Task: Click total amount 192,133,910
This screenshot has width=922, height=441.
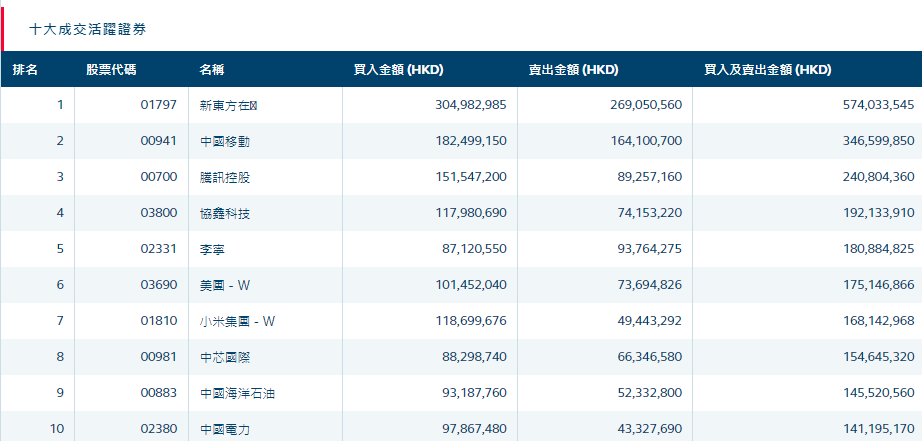Action: tap(878, 213)
